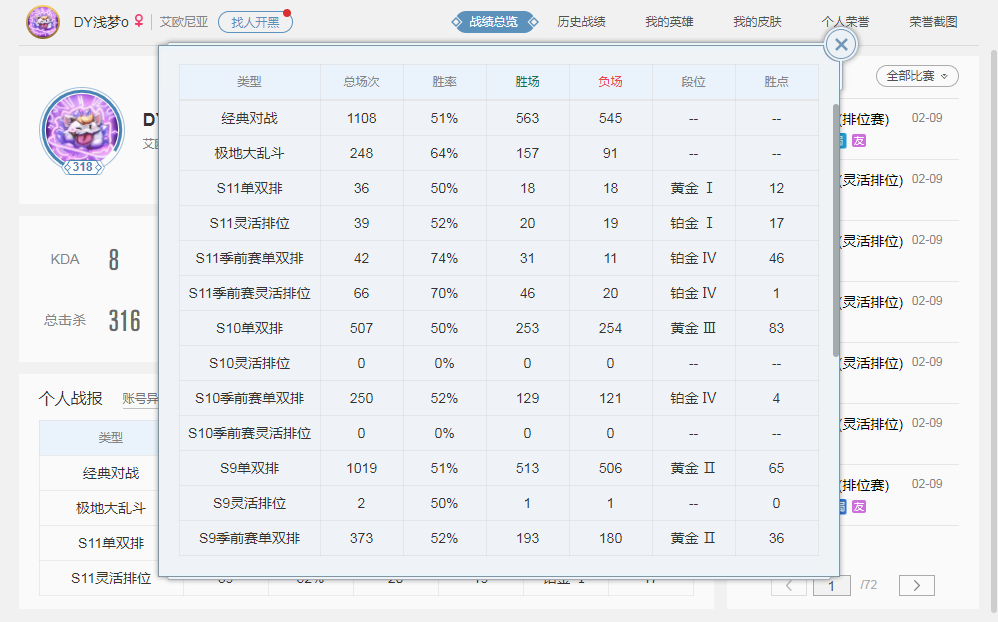998x622 pixels.
Task: Click total games value 1108
Action: [362, 118]
